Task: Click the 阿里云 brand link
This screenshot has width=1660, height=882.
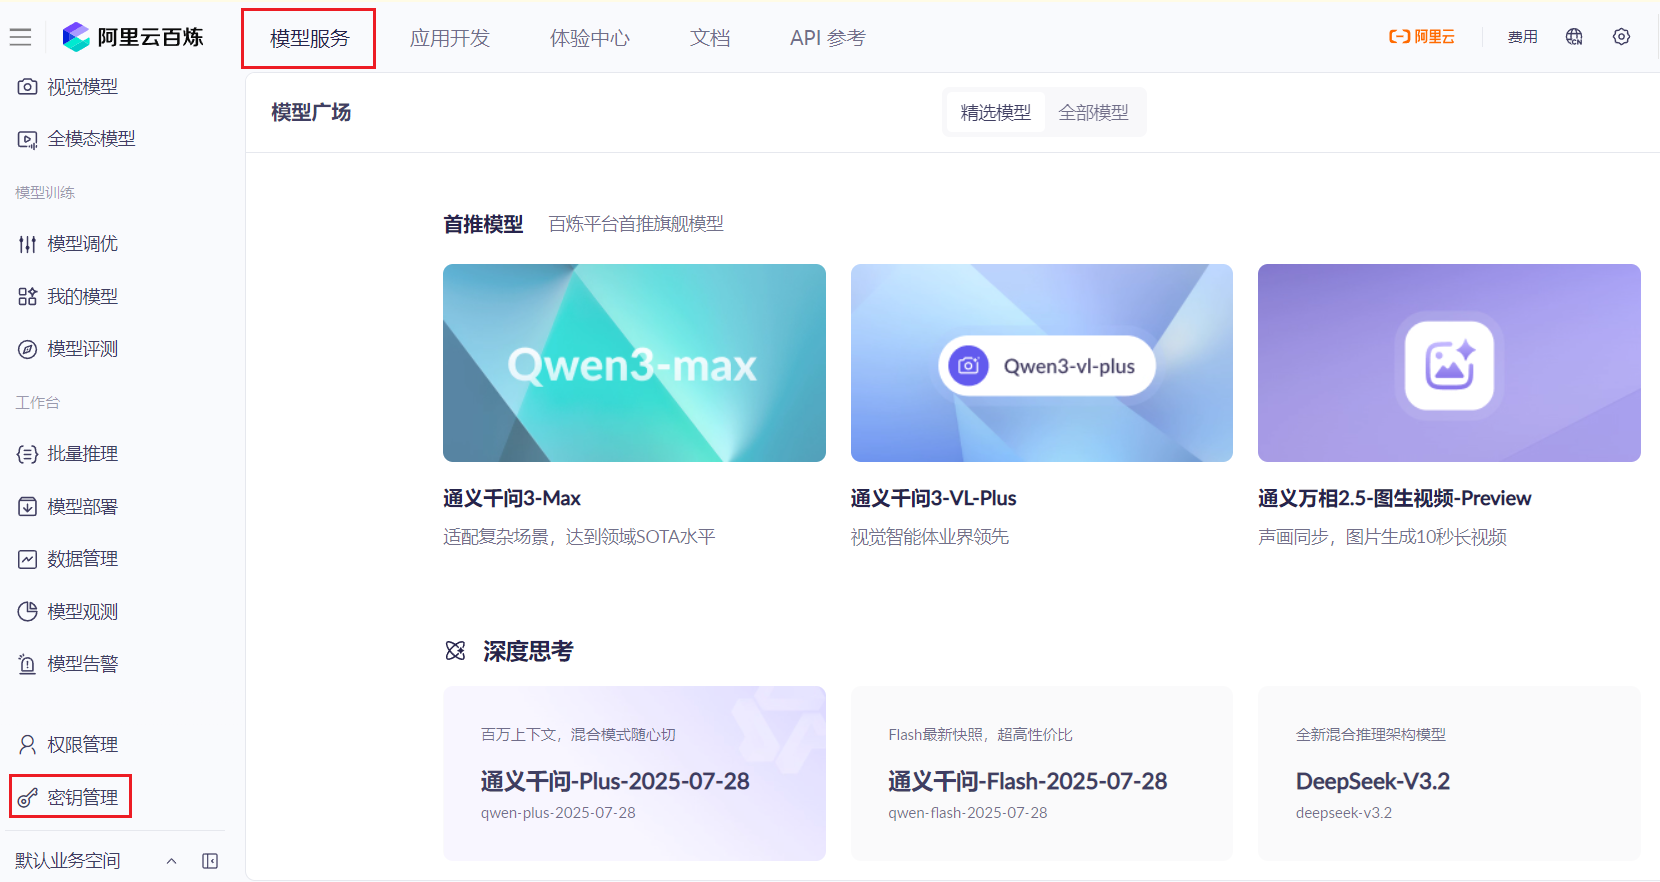Action: click(1422, 37)
